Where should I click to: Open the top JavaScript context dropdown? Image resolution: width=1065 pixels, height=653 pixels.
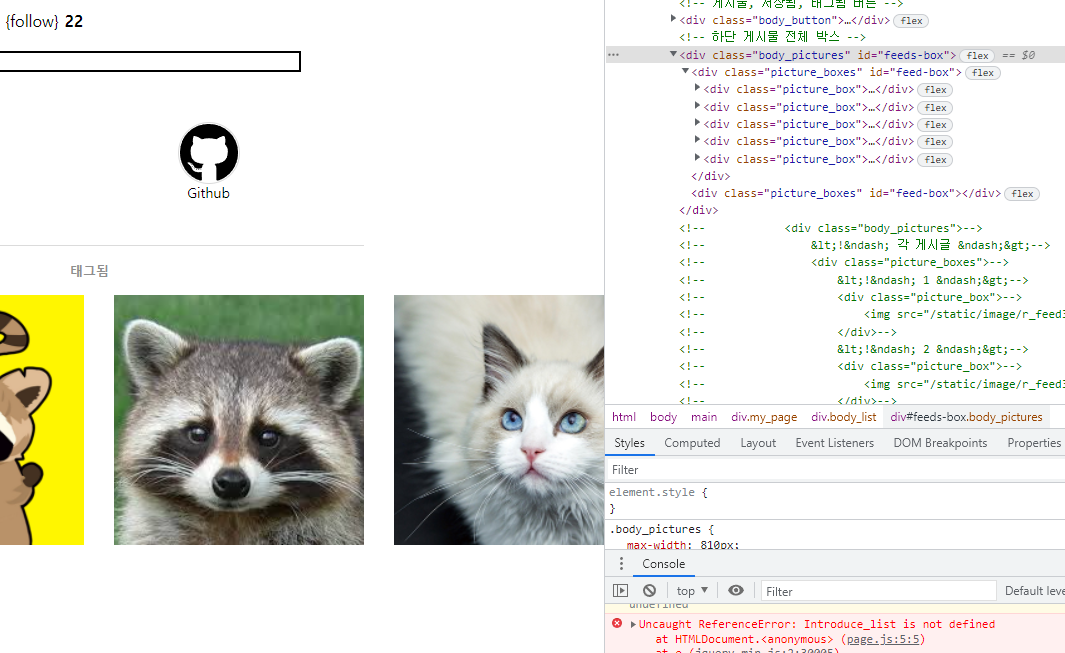tap(692, 590)
